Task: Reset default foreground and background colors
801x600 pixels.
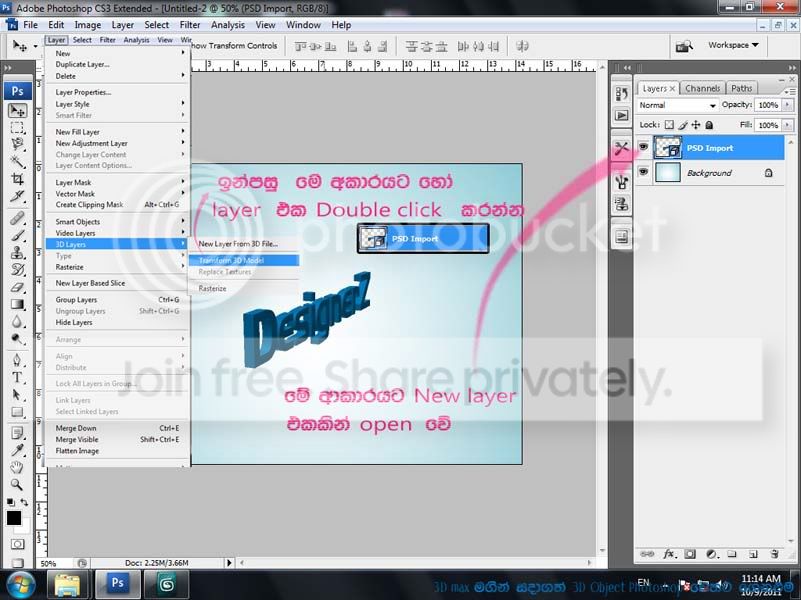Action: click(x=11, y=502)
